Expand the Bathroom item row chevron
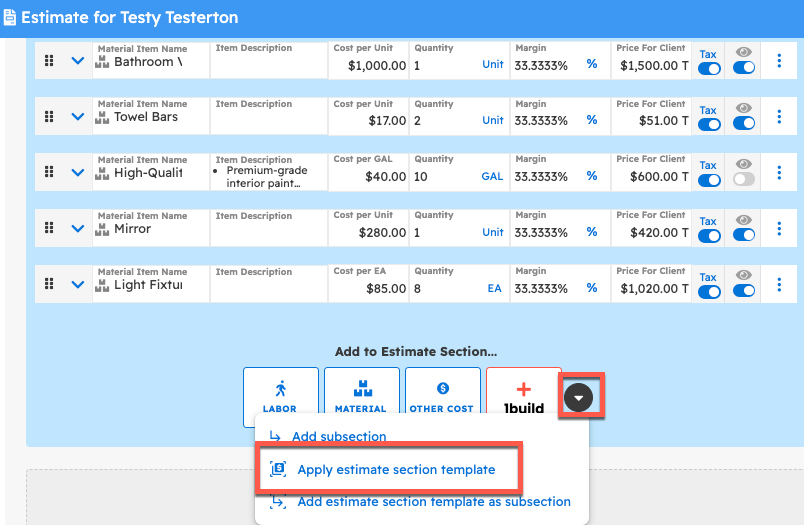Viewport: 804px width, 525px height. [x=78, y=61]
